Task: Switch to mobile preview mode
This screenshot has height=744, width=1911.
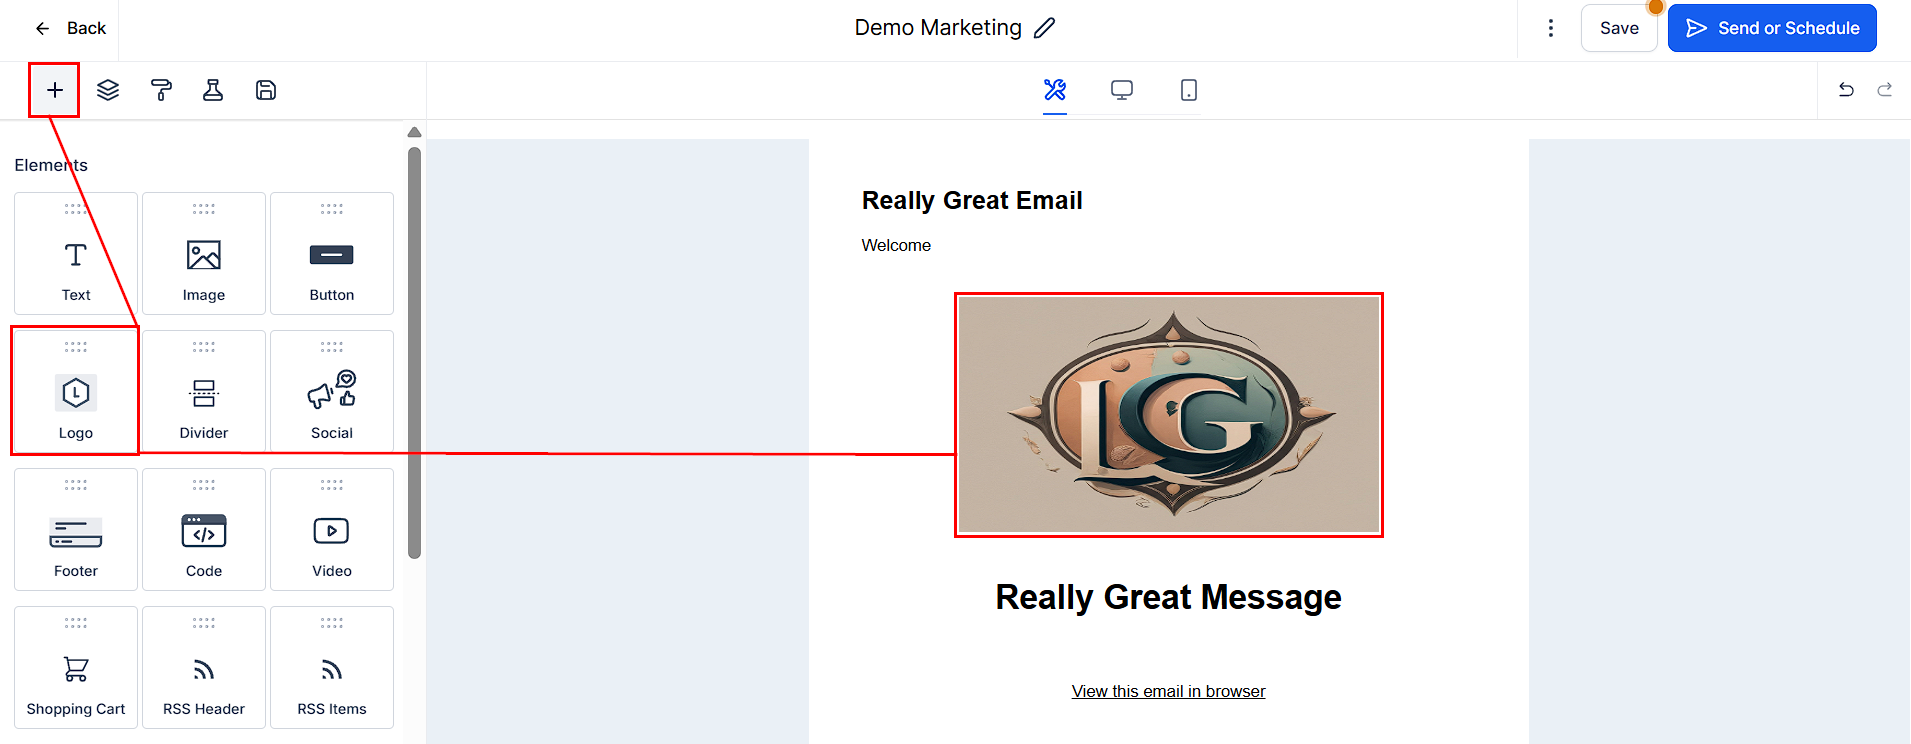Action: pos(1188,90)
